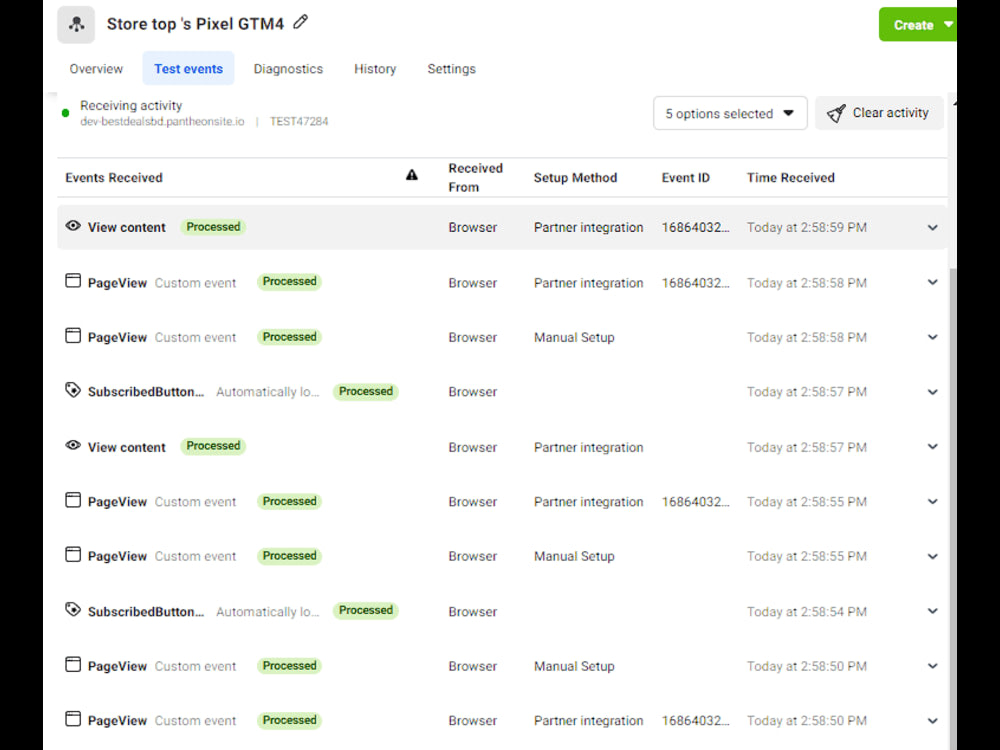Image resolution: width=1000 pixels, height=750 pixels.
Task: Click the pixel data source icon beside title
Action: [76, 25]
